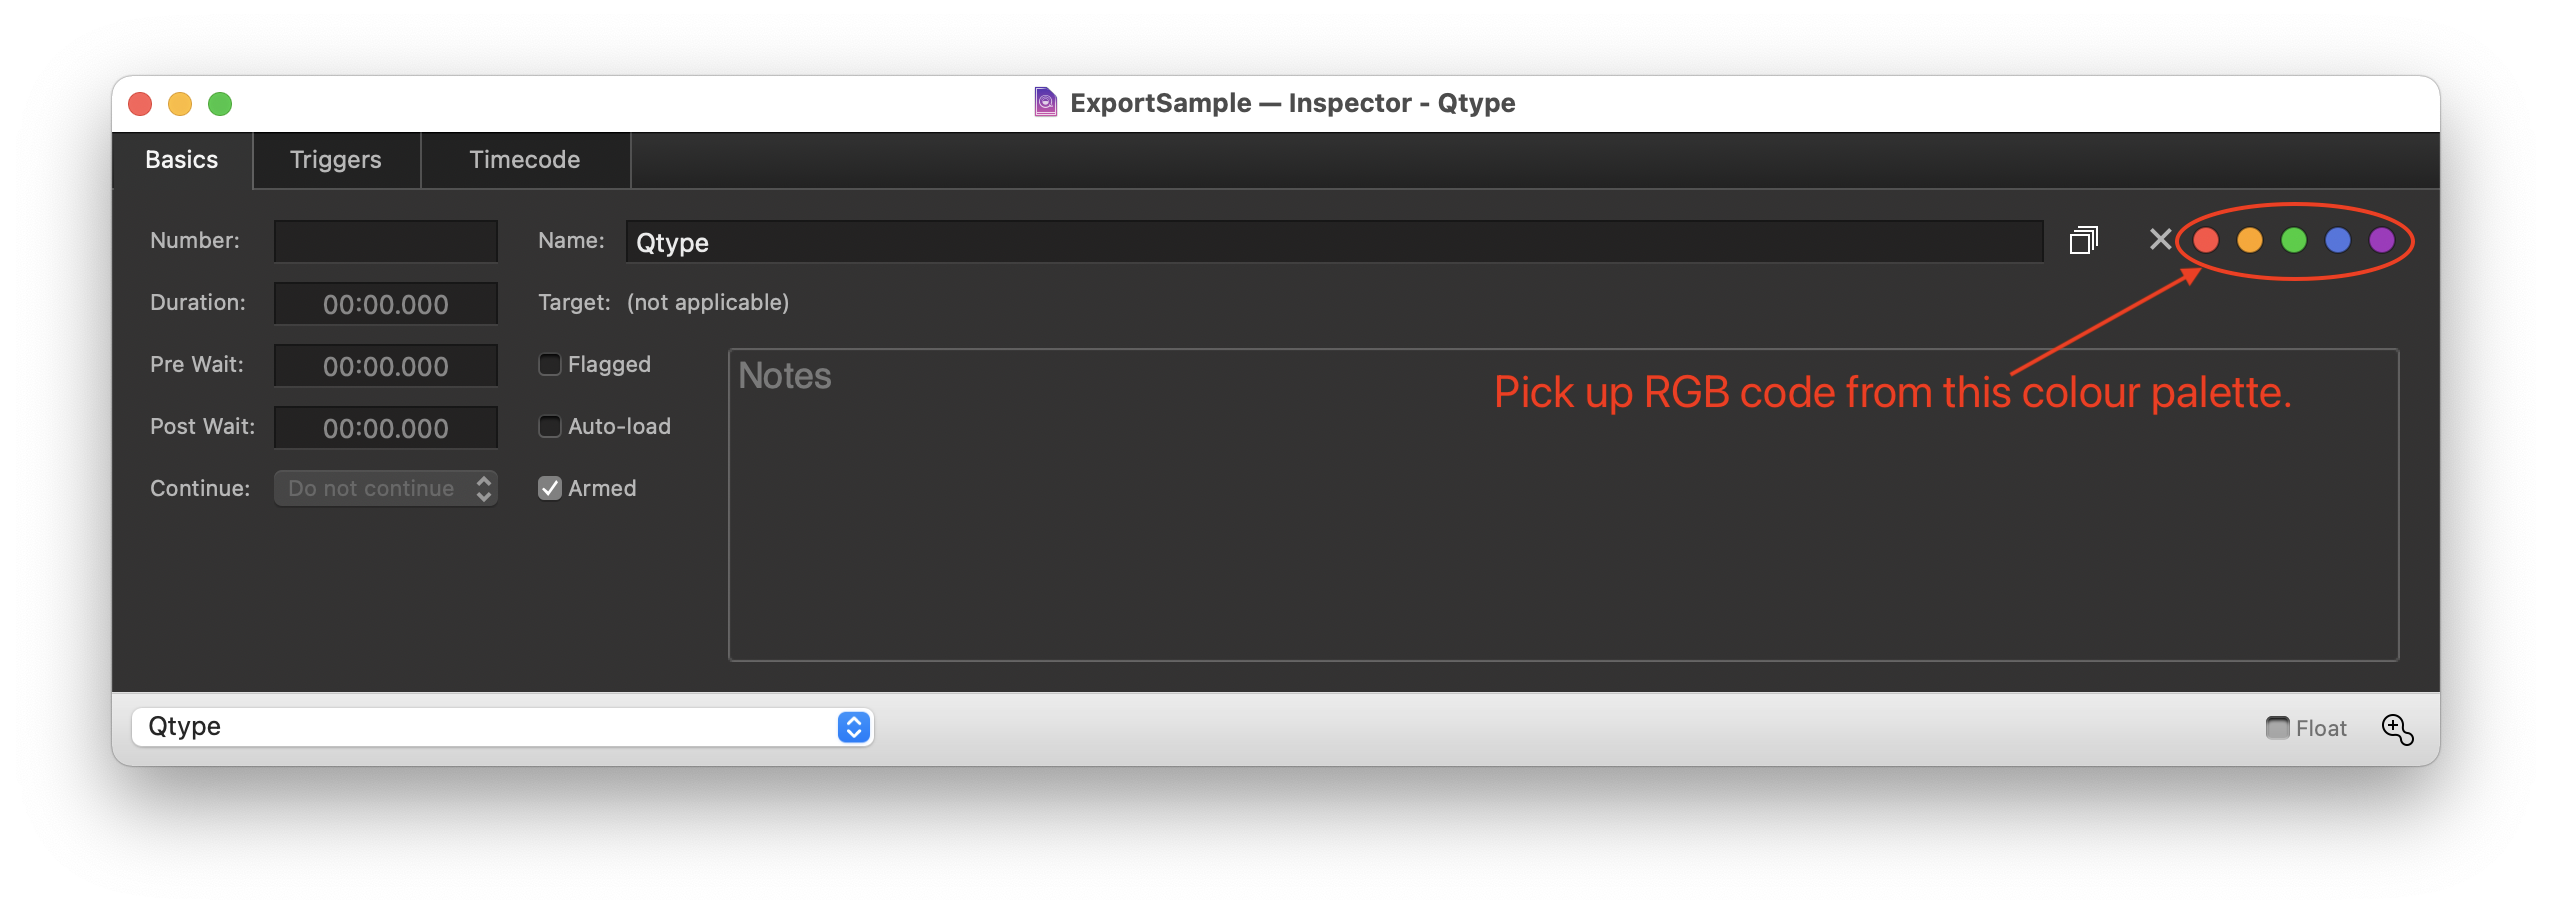The image size is (2552, 914).
Task: Select the Basics tab
Action: pos(181,159)
